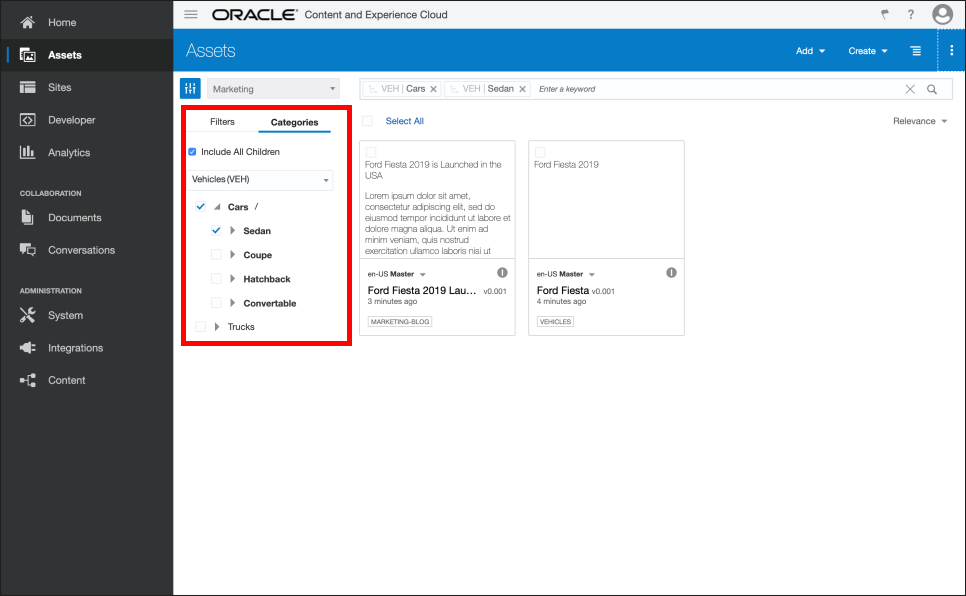Uncheck the Cars category checkbox
Screen dimensions: 966x596
coord(200,206)
